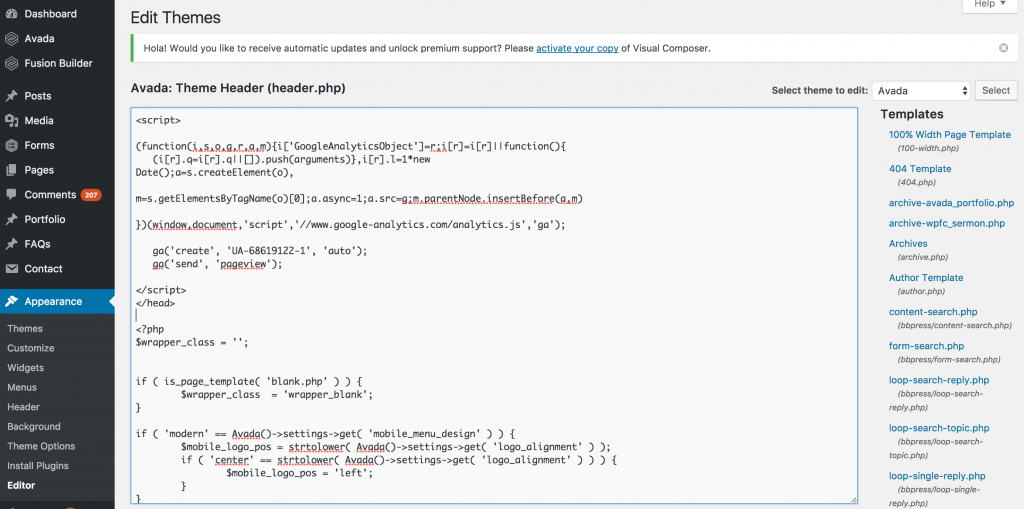Open archive-avada_portfolio.php template
The image size is (1024, 509).
click(952, 203)
